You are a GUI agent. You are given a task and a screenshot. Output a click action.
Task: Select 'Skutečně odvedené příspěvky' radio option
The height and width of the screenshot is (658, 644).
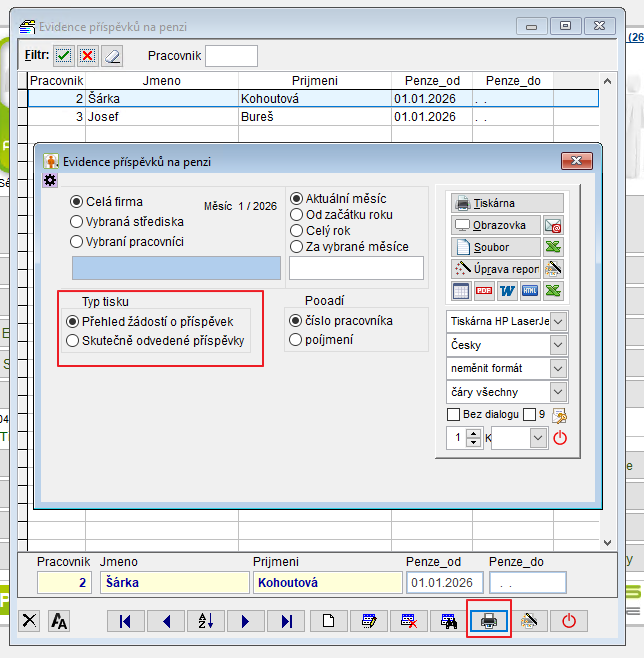(73, 341)
